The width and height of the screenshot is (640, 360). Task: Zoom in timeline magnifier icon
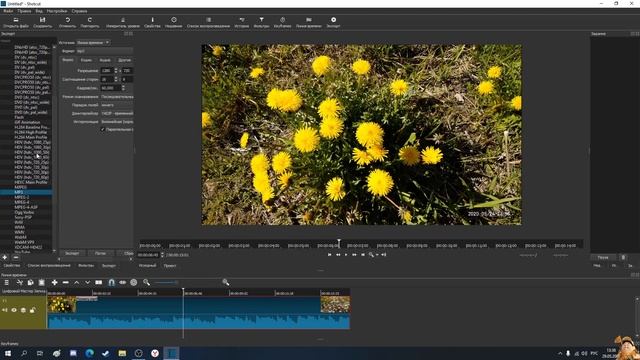click(225, 282)
